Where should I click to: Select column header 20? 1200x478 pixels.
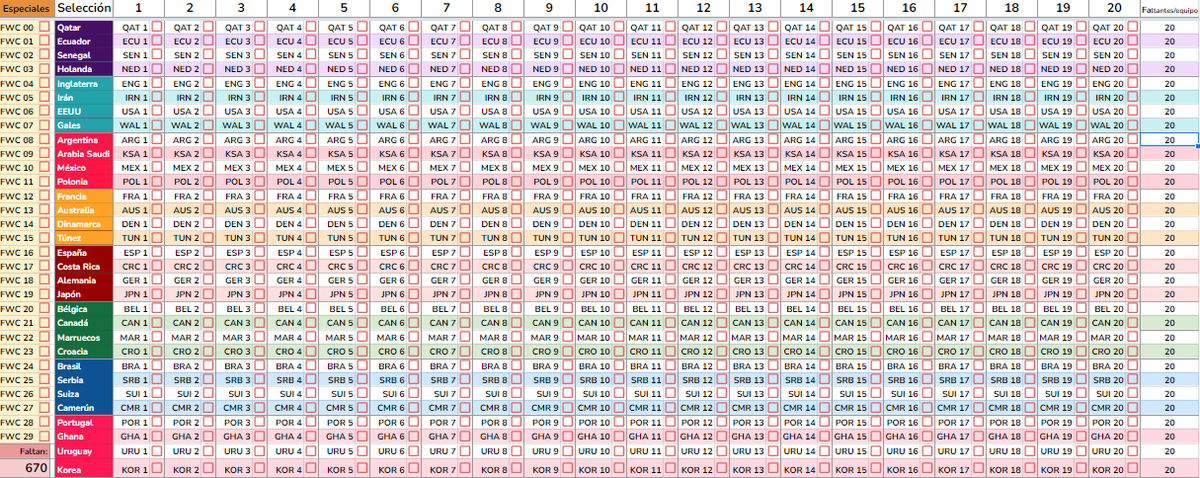(1112, 9)
